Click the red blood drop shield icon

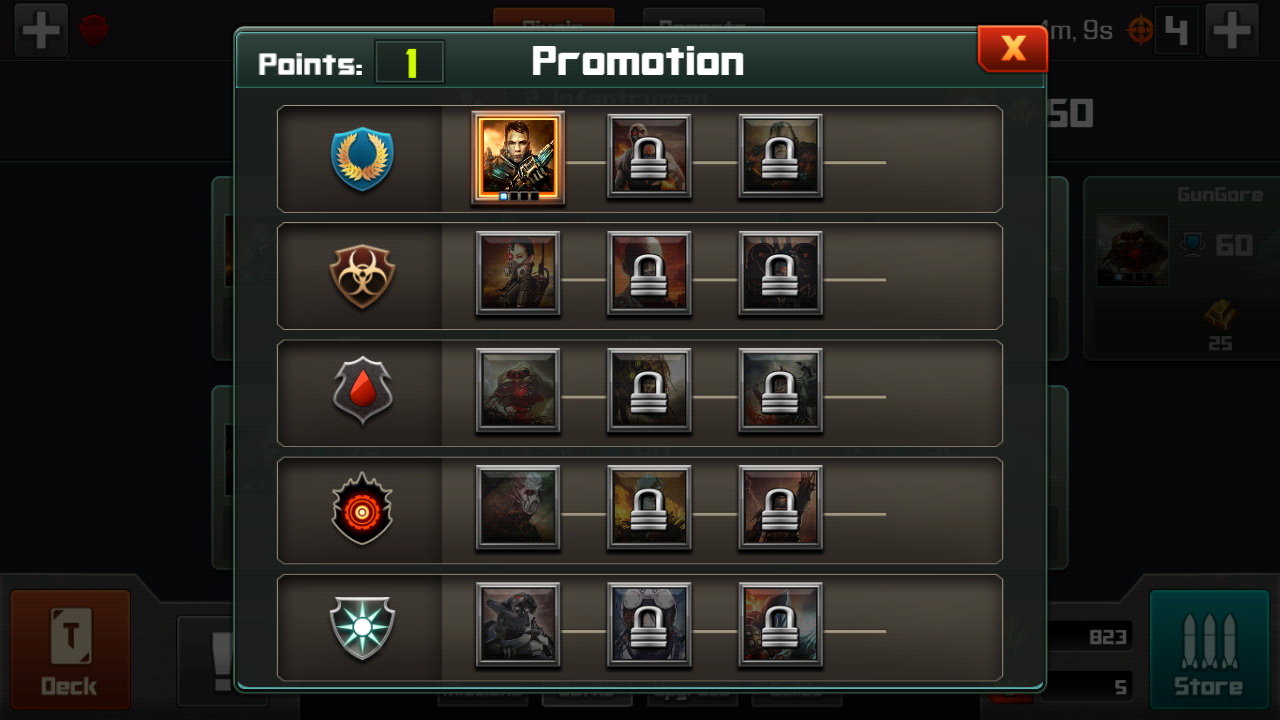362,391
